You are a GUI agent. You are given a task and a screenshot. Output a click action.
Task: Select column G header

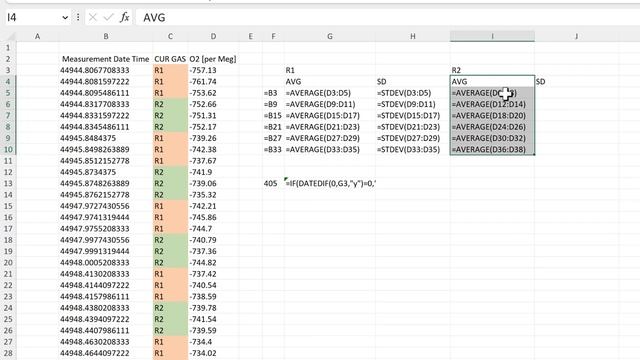tap(330, 36)
